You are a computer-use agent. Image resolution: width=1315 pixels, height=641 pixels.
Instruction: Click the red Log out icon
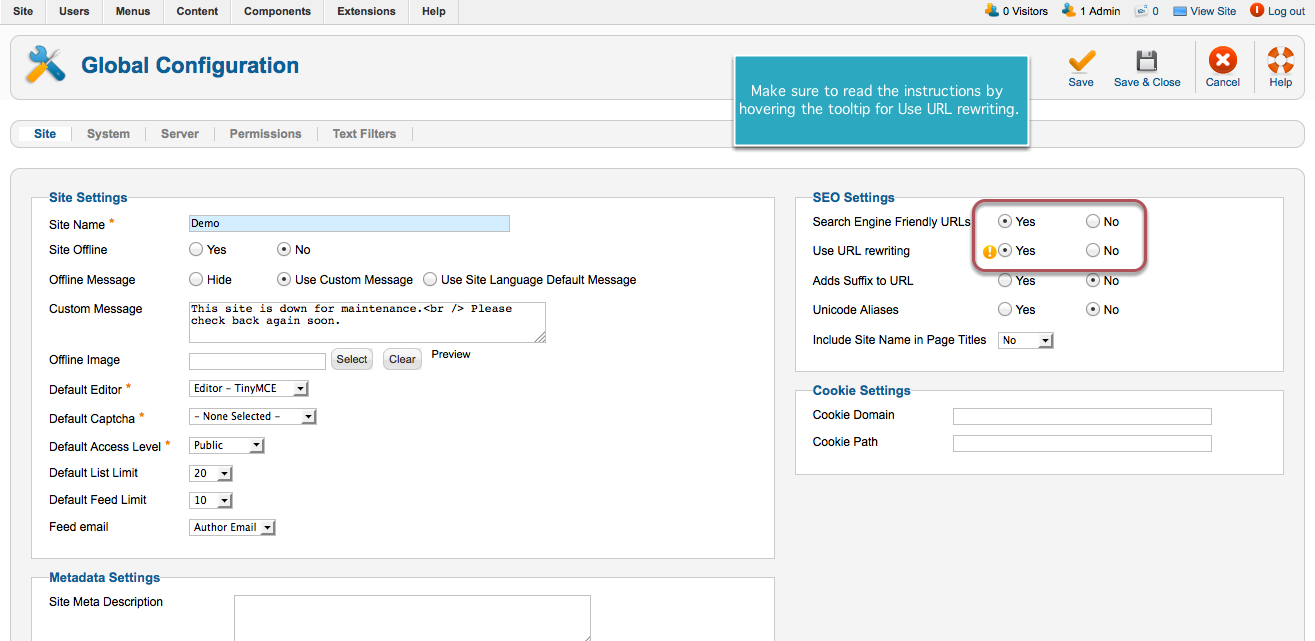pos(1257,11)
